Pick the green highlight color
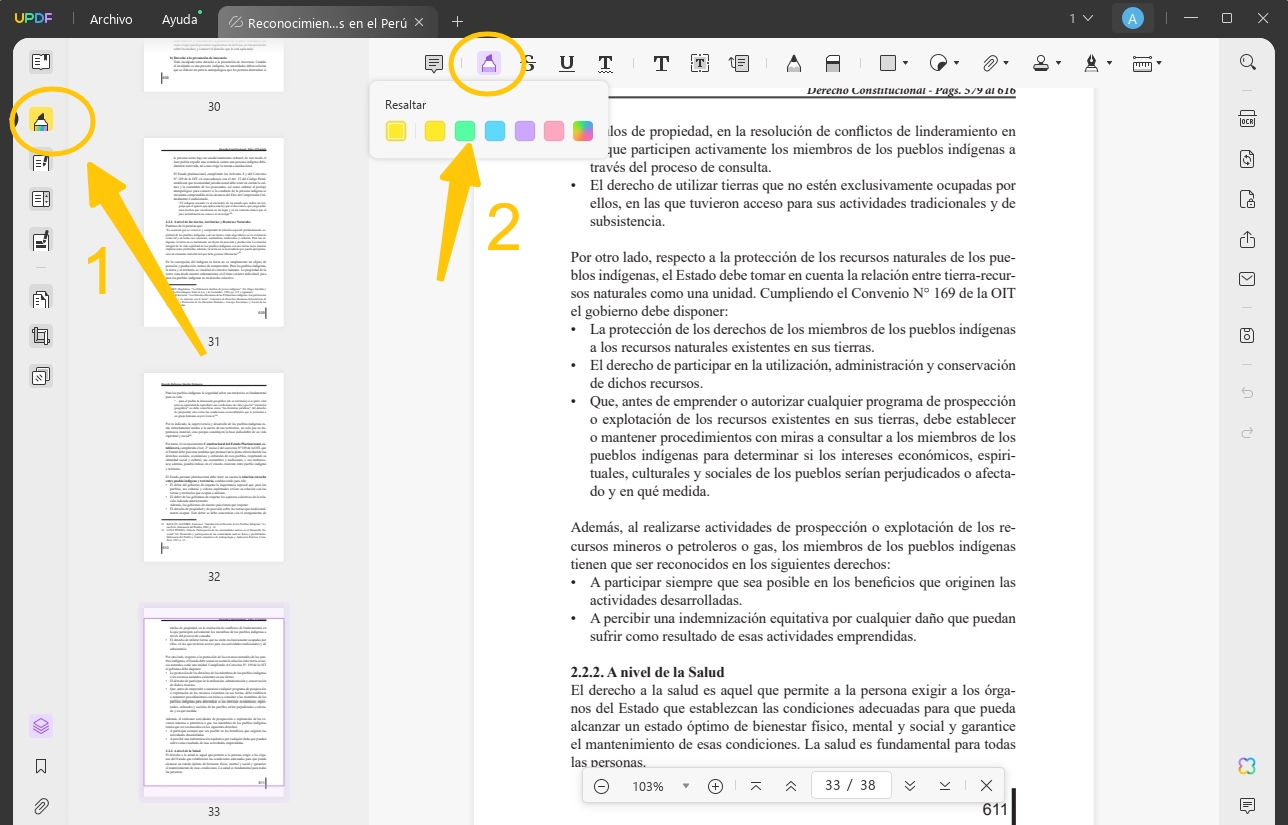 465,131
